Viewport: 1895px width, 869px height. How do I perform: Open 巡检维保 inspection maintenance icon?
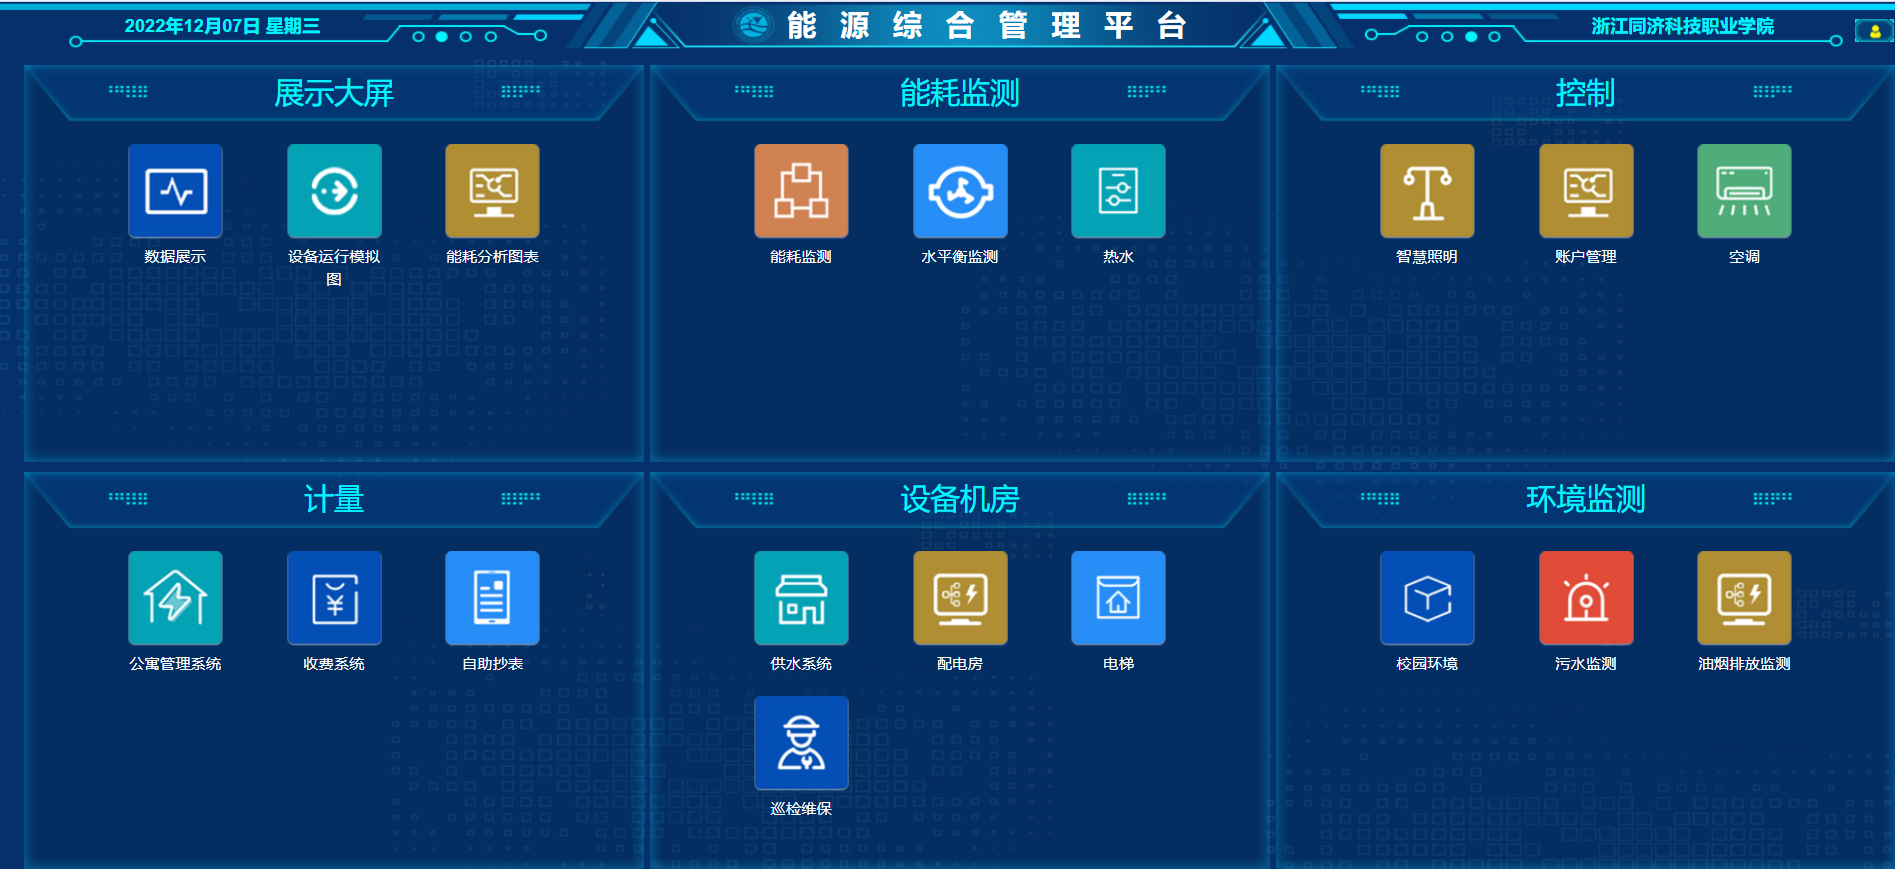pyautogui.click(x=801, y=743)
